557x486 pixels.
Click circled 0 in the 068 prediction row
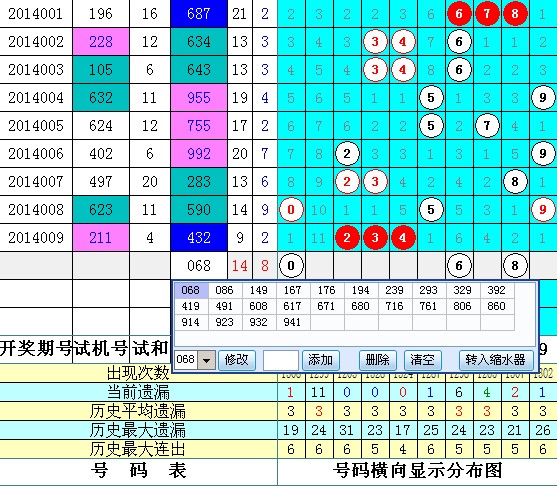[x=291, y=266]
